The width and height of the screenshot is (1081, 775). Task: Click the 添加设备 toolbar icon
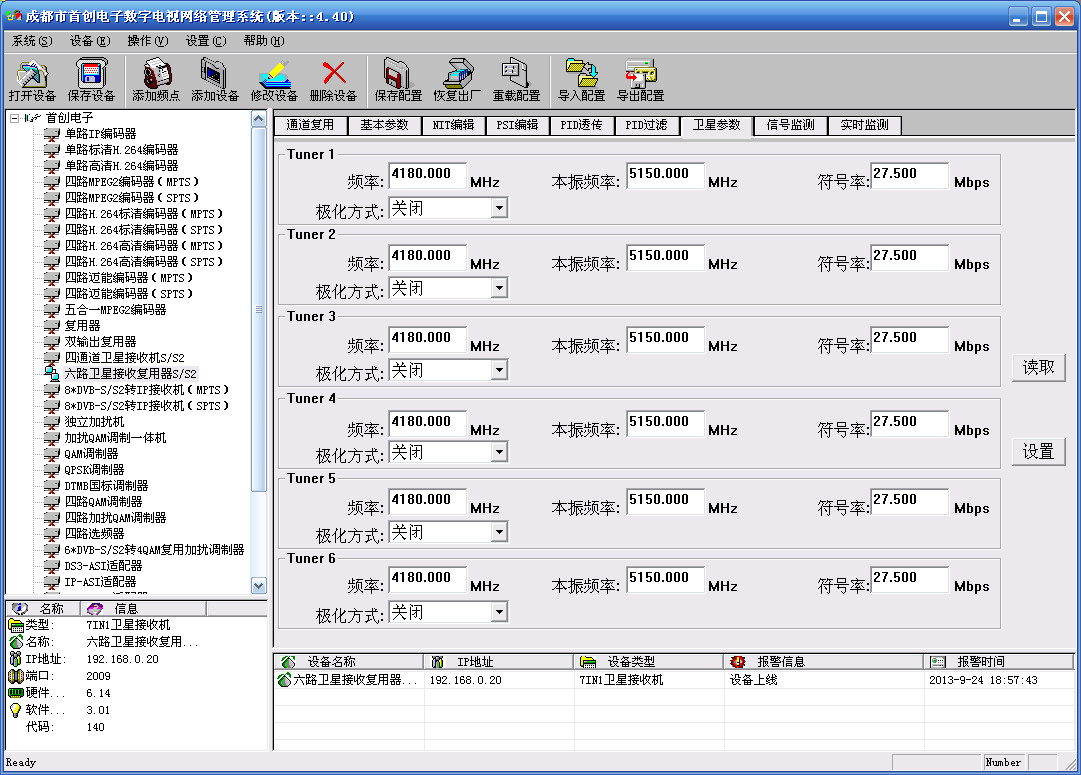click(214, 74)
